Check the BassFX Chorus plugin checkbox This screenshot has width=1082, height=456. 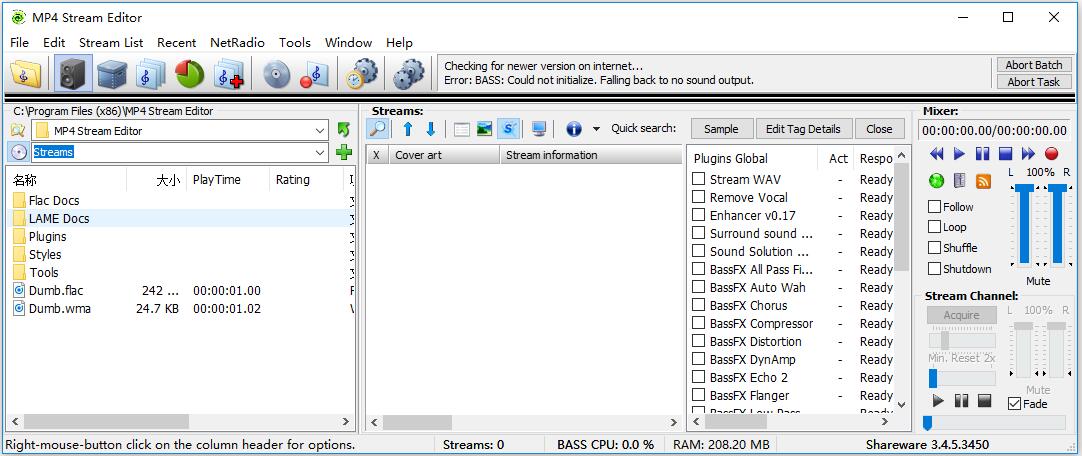point(698,305)
